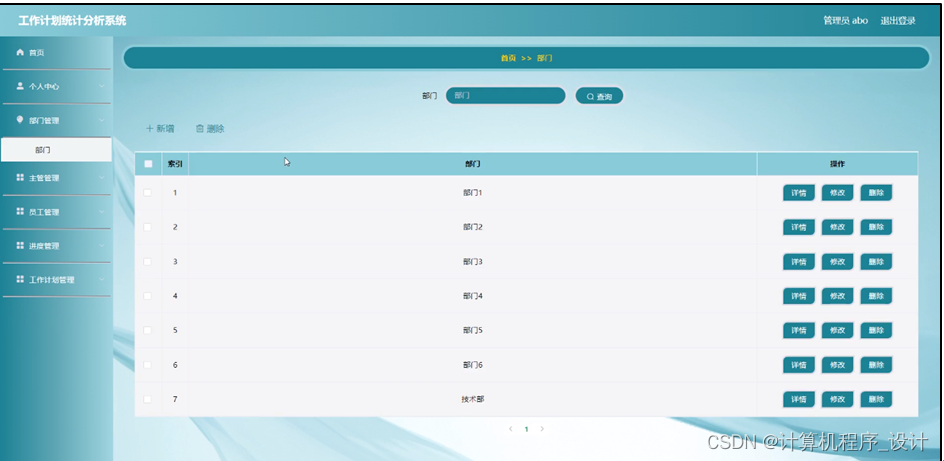The image size is (944, 461).
Task: Expand the 个人中心 menu chevron
Action: tap(102, 87)
